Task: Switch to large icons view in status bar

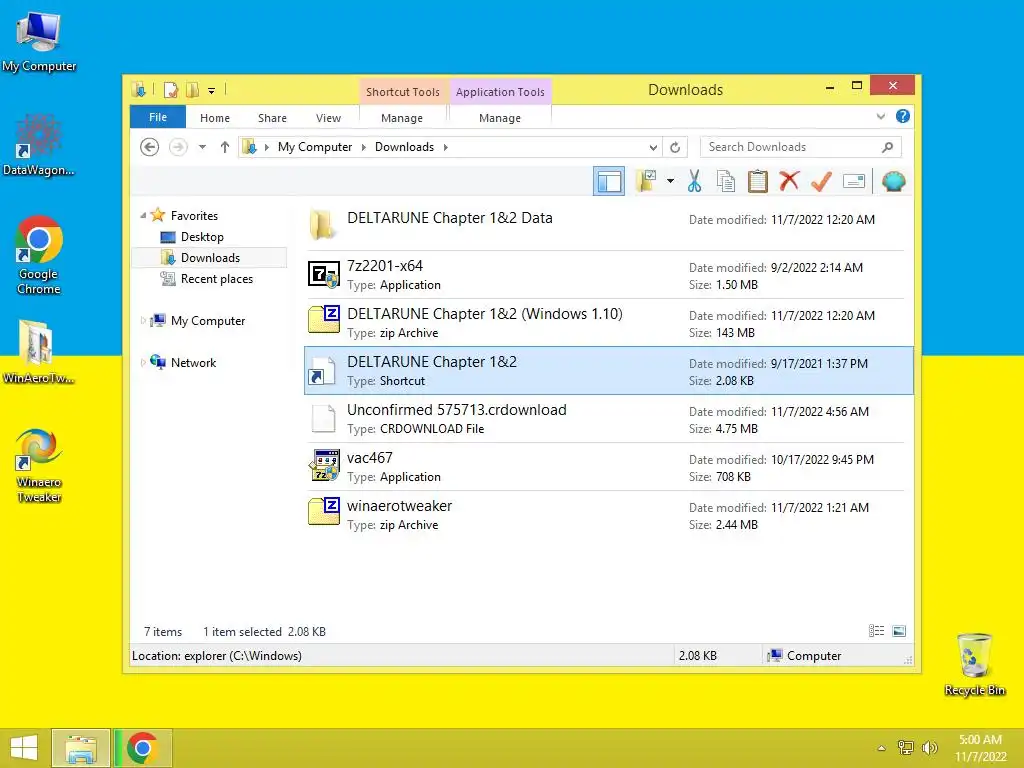Action: pos(899,631)
